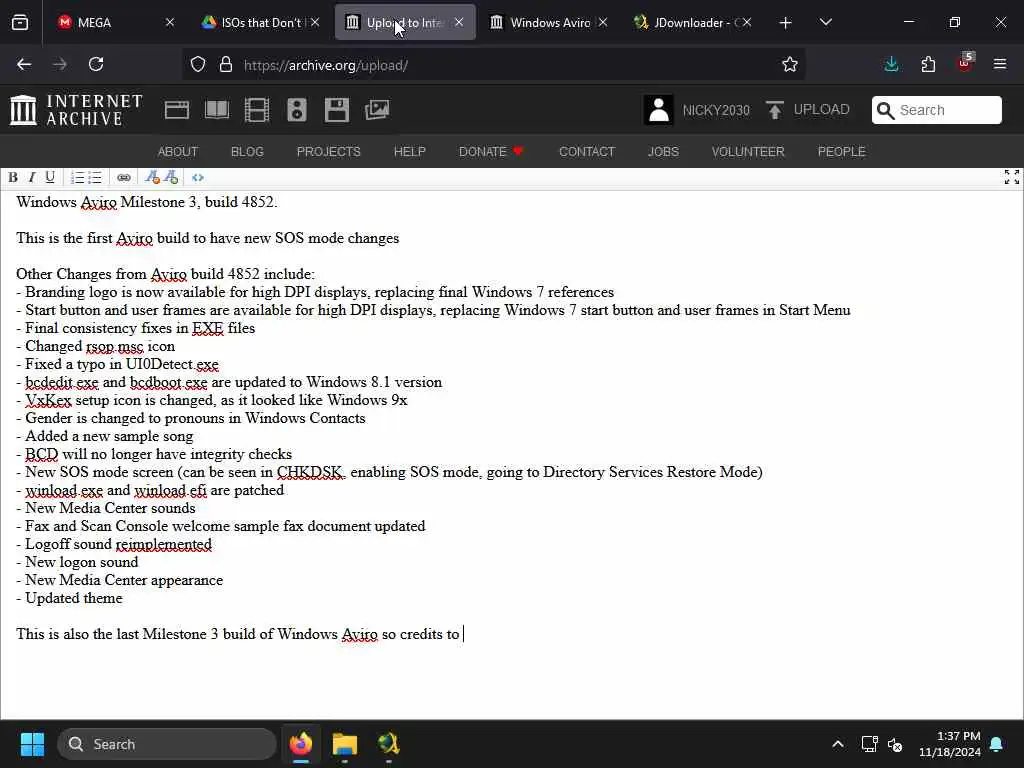Open JDownloader from the taskbar
This screenshot has width=1024, height=768.
(389, 744)
